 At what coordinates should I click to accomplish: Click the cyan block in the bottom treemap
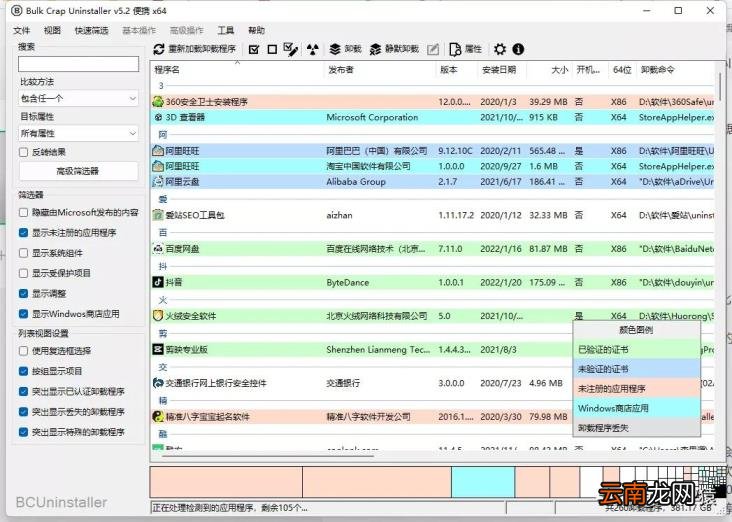coord(483,482)
